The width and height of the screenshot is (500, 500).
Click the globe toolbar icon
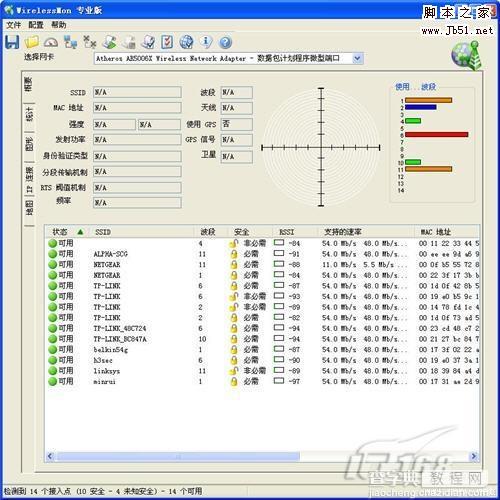pos(186,42)
